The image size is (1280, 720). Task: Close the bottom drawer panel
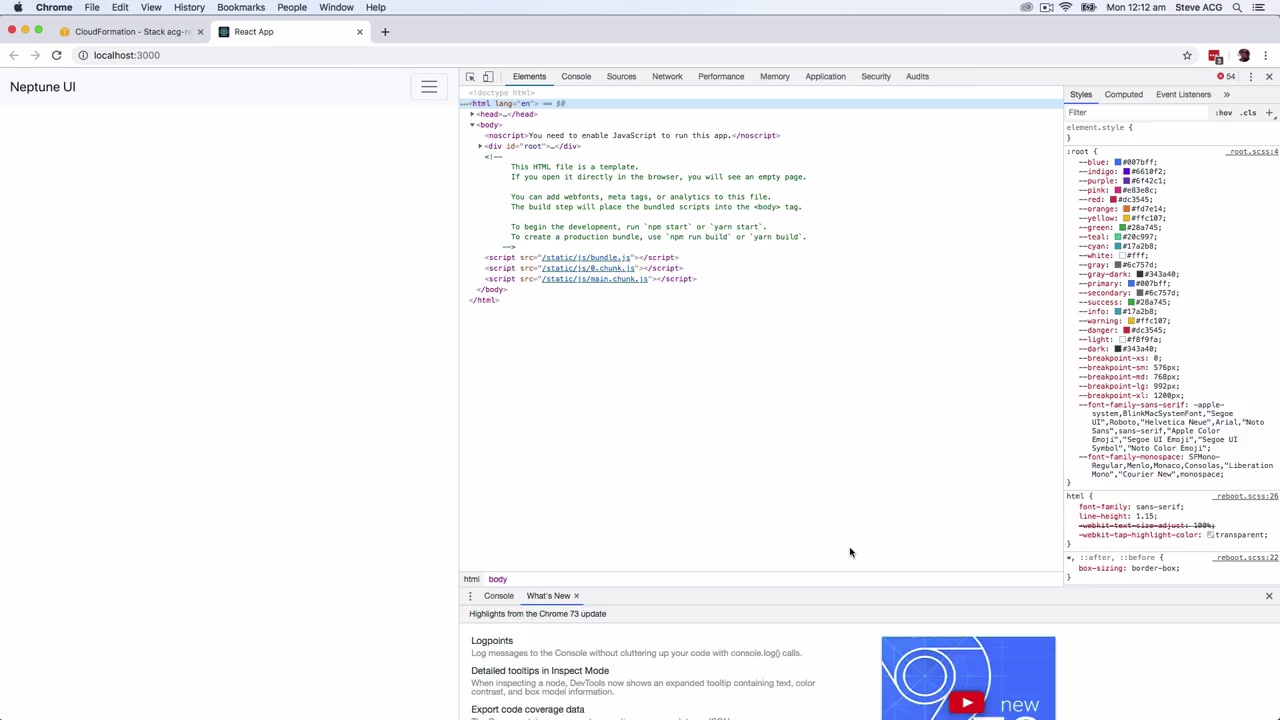[1269, 596]
